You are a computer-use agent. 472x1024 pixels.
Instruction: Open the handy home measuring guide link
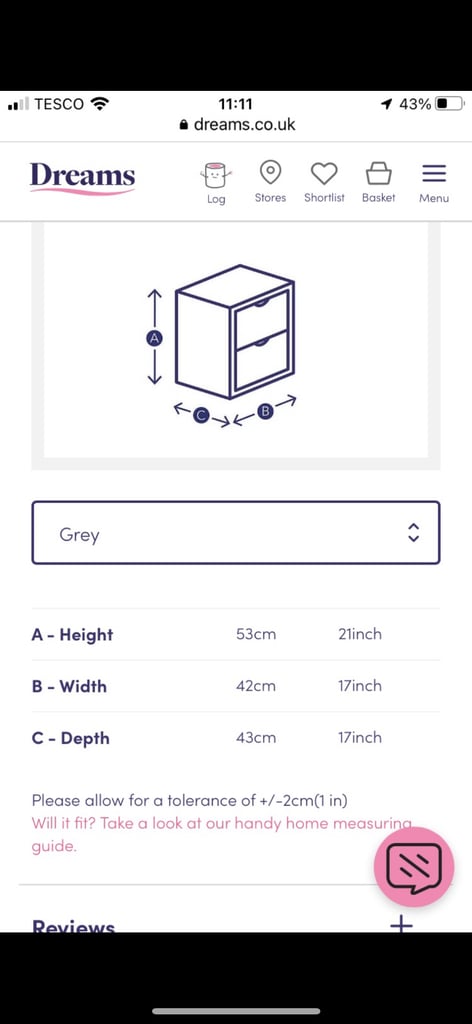pyautogui.click(x=221, y=835)
